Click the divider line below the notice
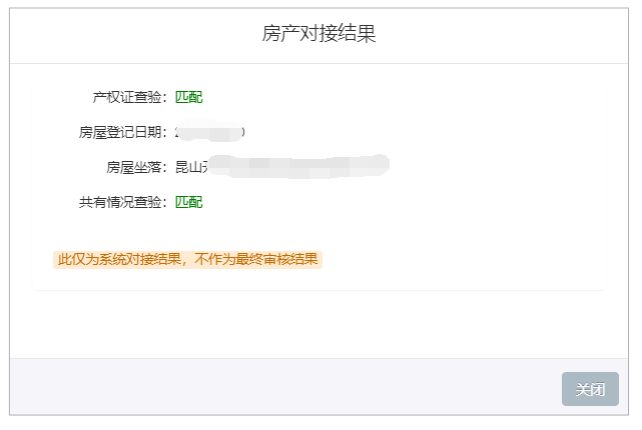The image size is (642, 430). [x=319, y=291]
